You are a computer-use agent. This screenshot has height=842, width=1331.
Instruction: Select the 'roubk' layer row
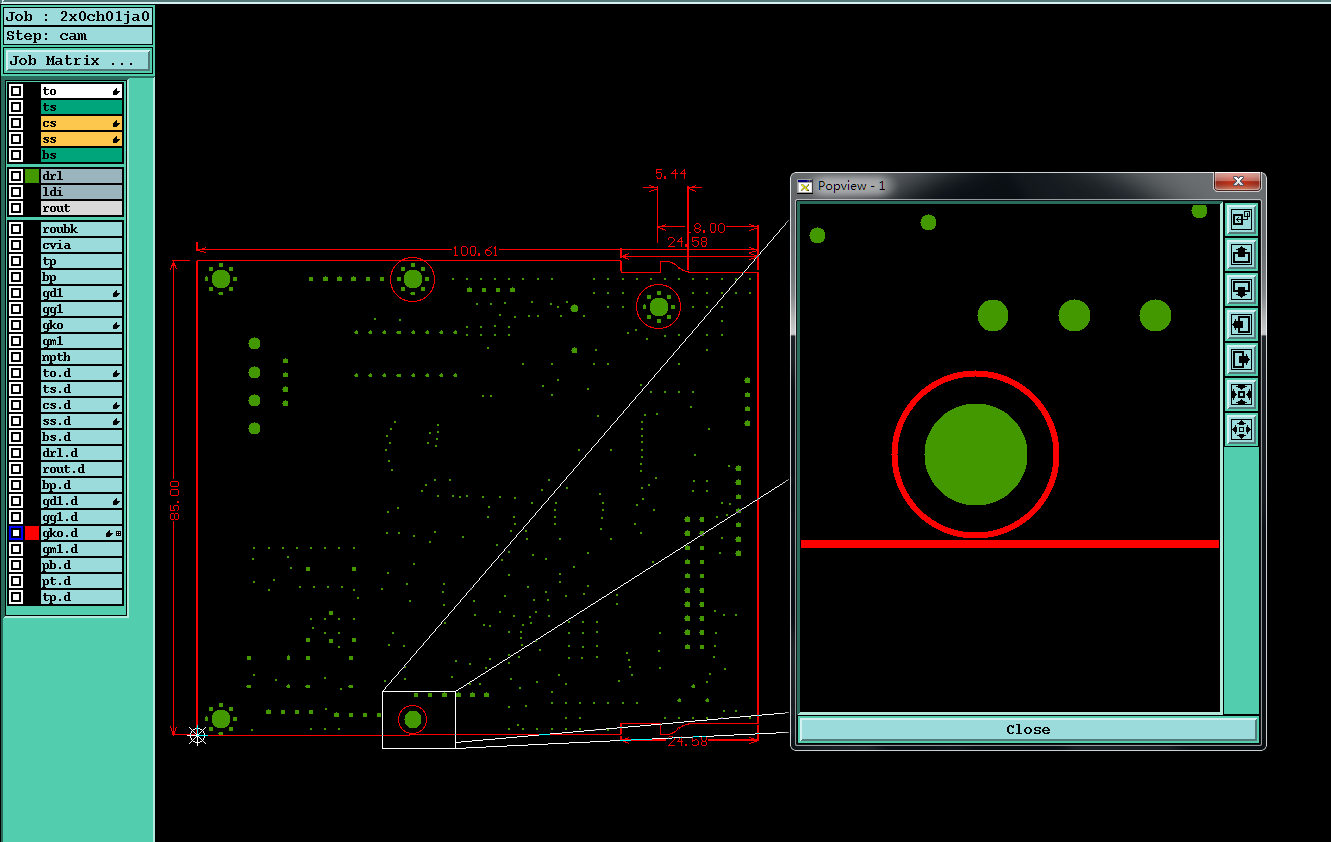82,229
